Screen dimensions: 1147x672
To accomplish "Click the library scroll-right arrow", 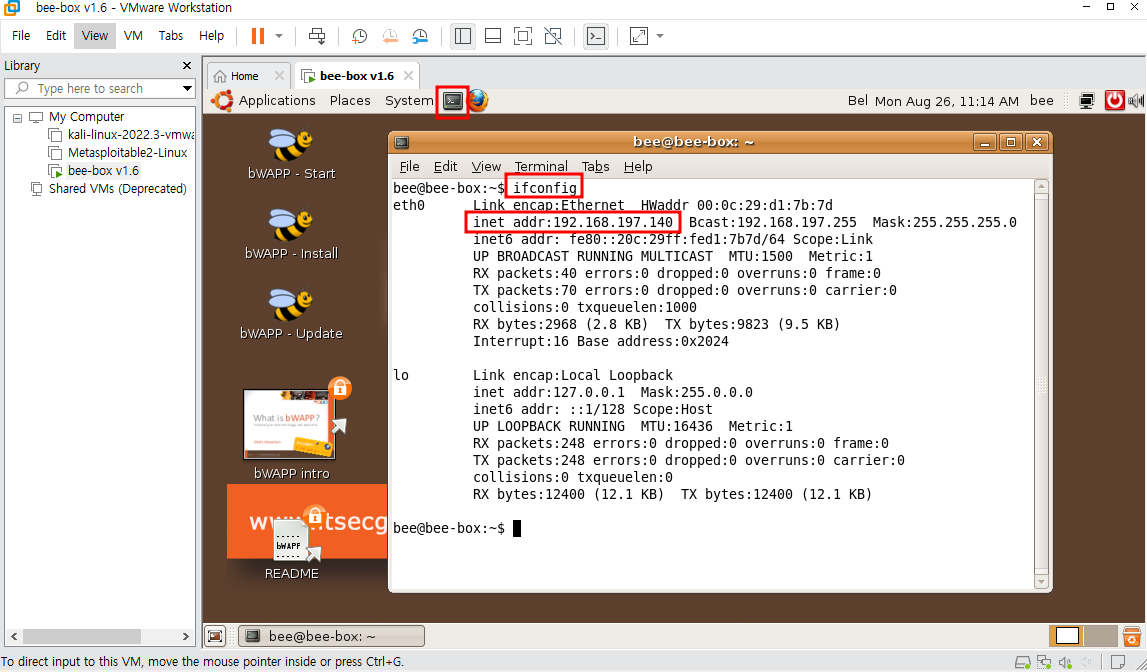I will 185,637.
